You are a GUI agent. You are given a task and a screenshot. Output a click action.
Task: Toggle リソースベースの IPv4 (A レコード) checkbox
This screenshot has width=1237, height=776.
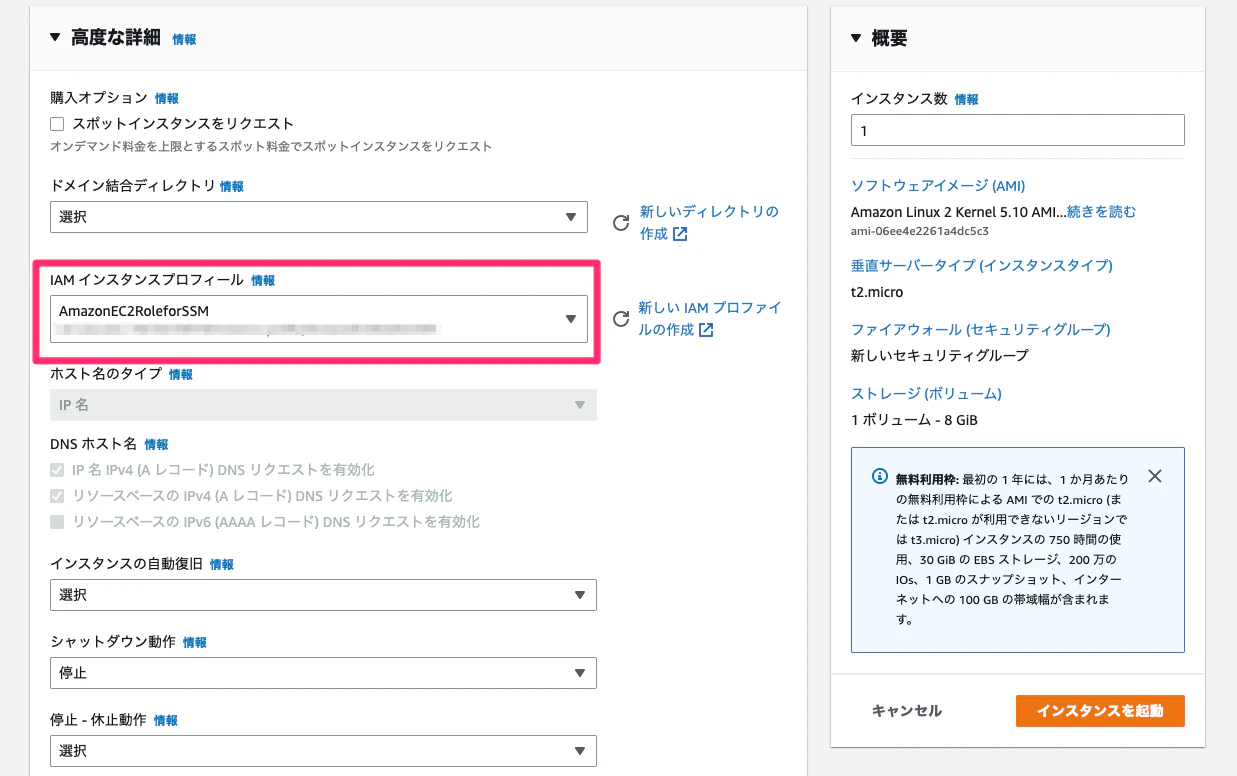coord(57,496)
